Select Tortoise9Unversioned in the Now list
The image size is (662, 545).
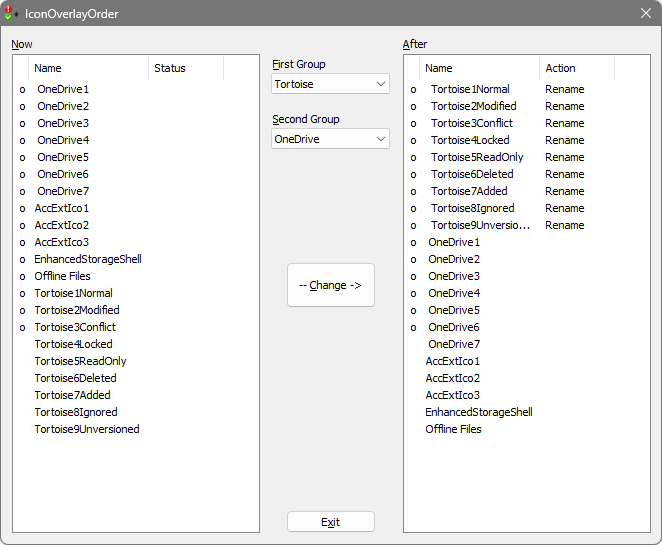tap(87, 429)
